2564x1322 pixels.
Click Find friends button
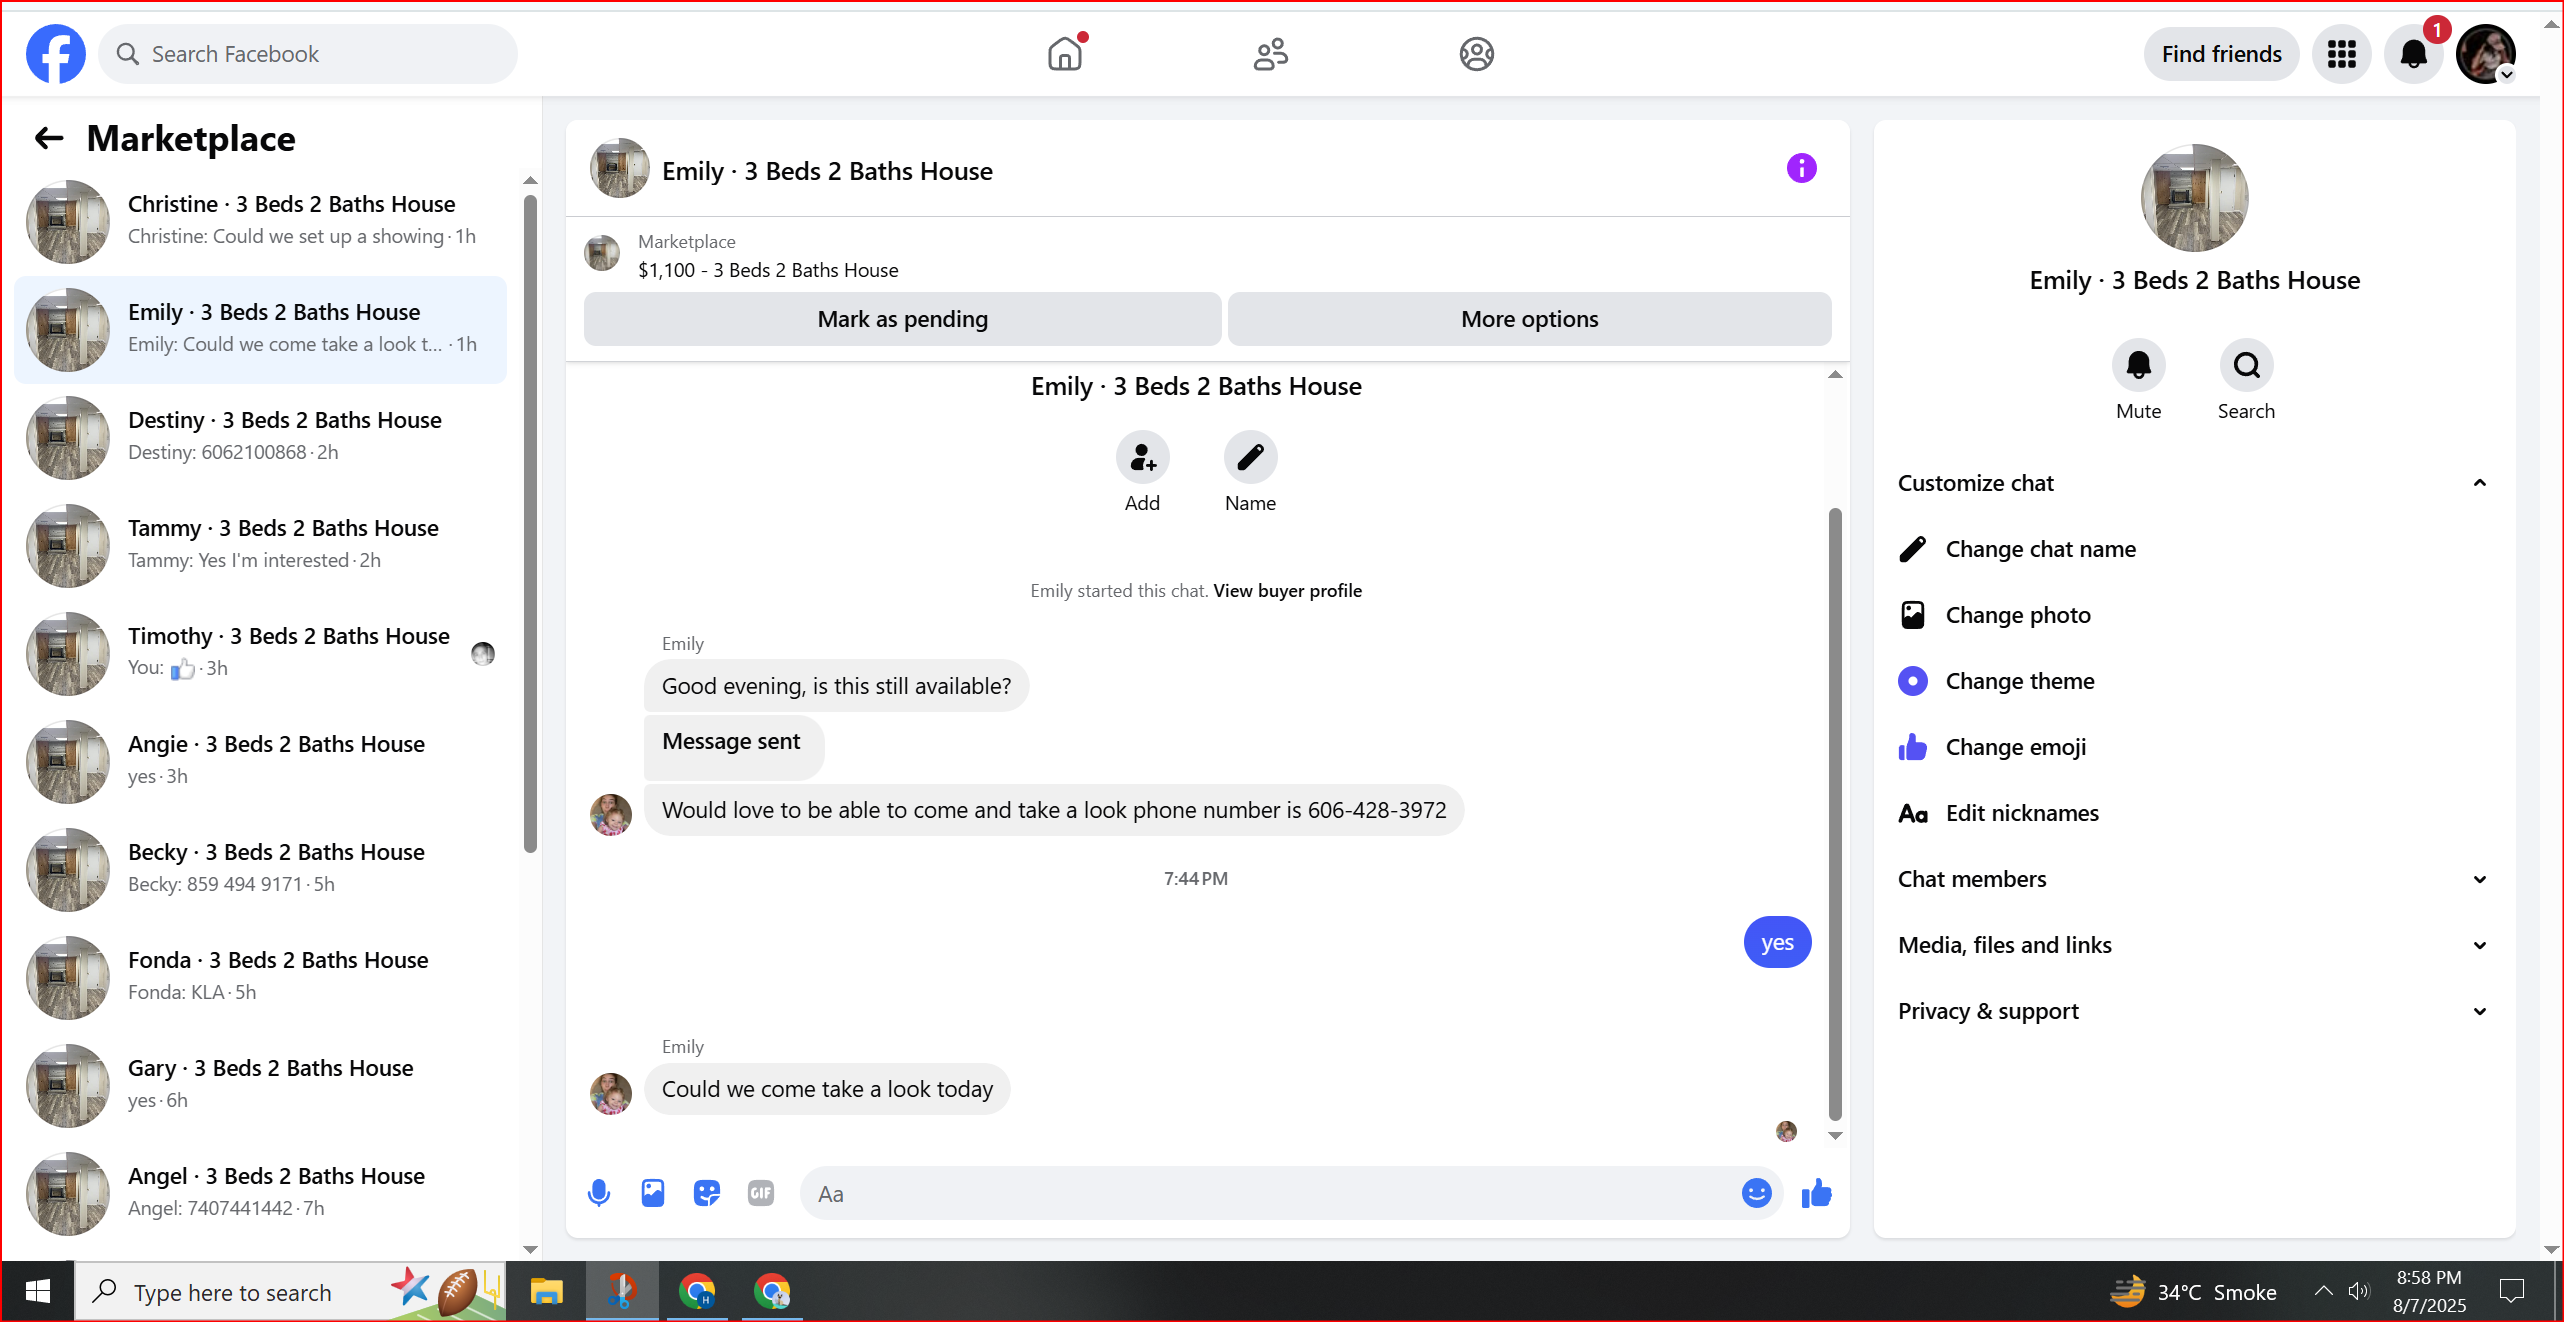[x=2221, y=54]
